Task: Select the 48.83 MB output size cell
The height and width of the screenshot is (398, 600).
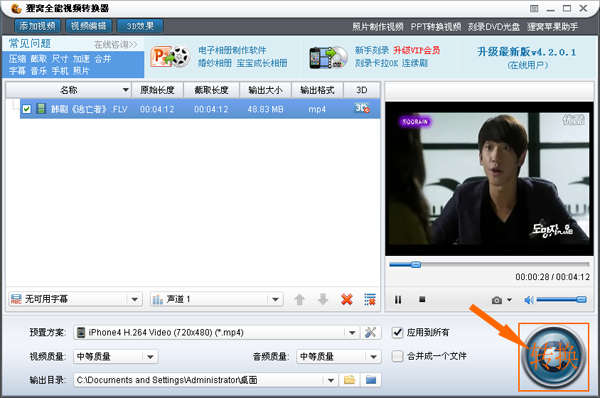Action: pyautogui.click(x=266, y=109)
